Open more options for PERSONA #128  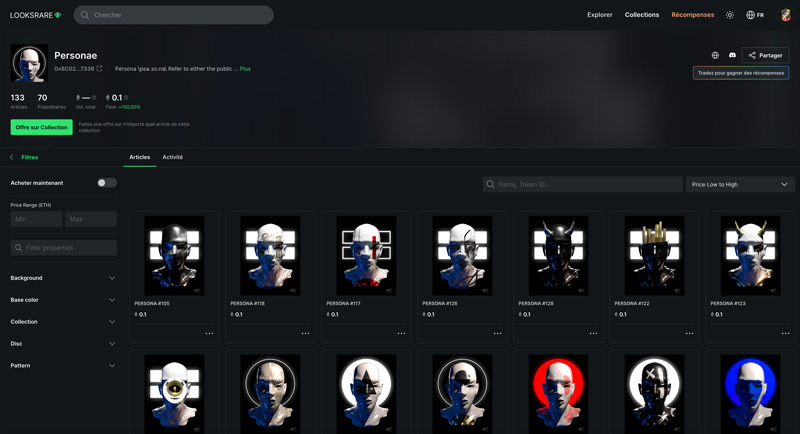pos(593,333)
